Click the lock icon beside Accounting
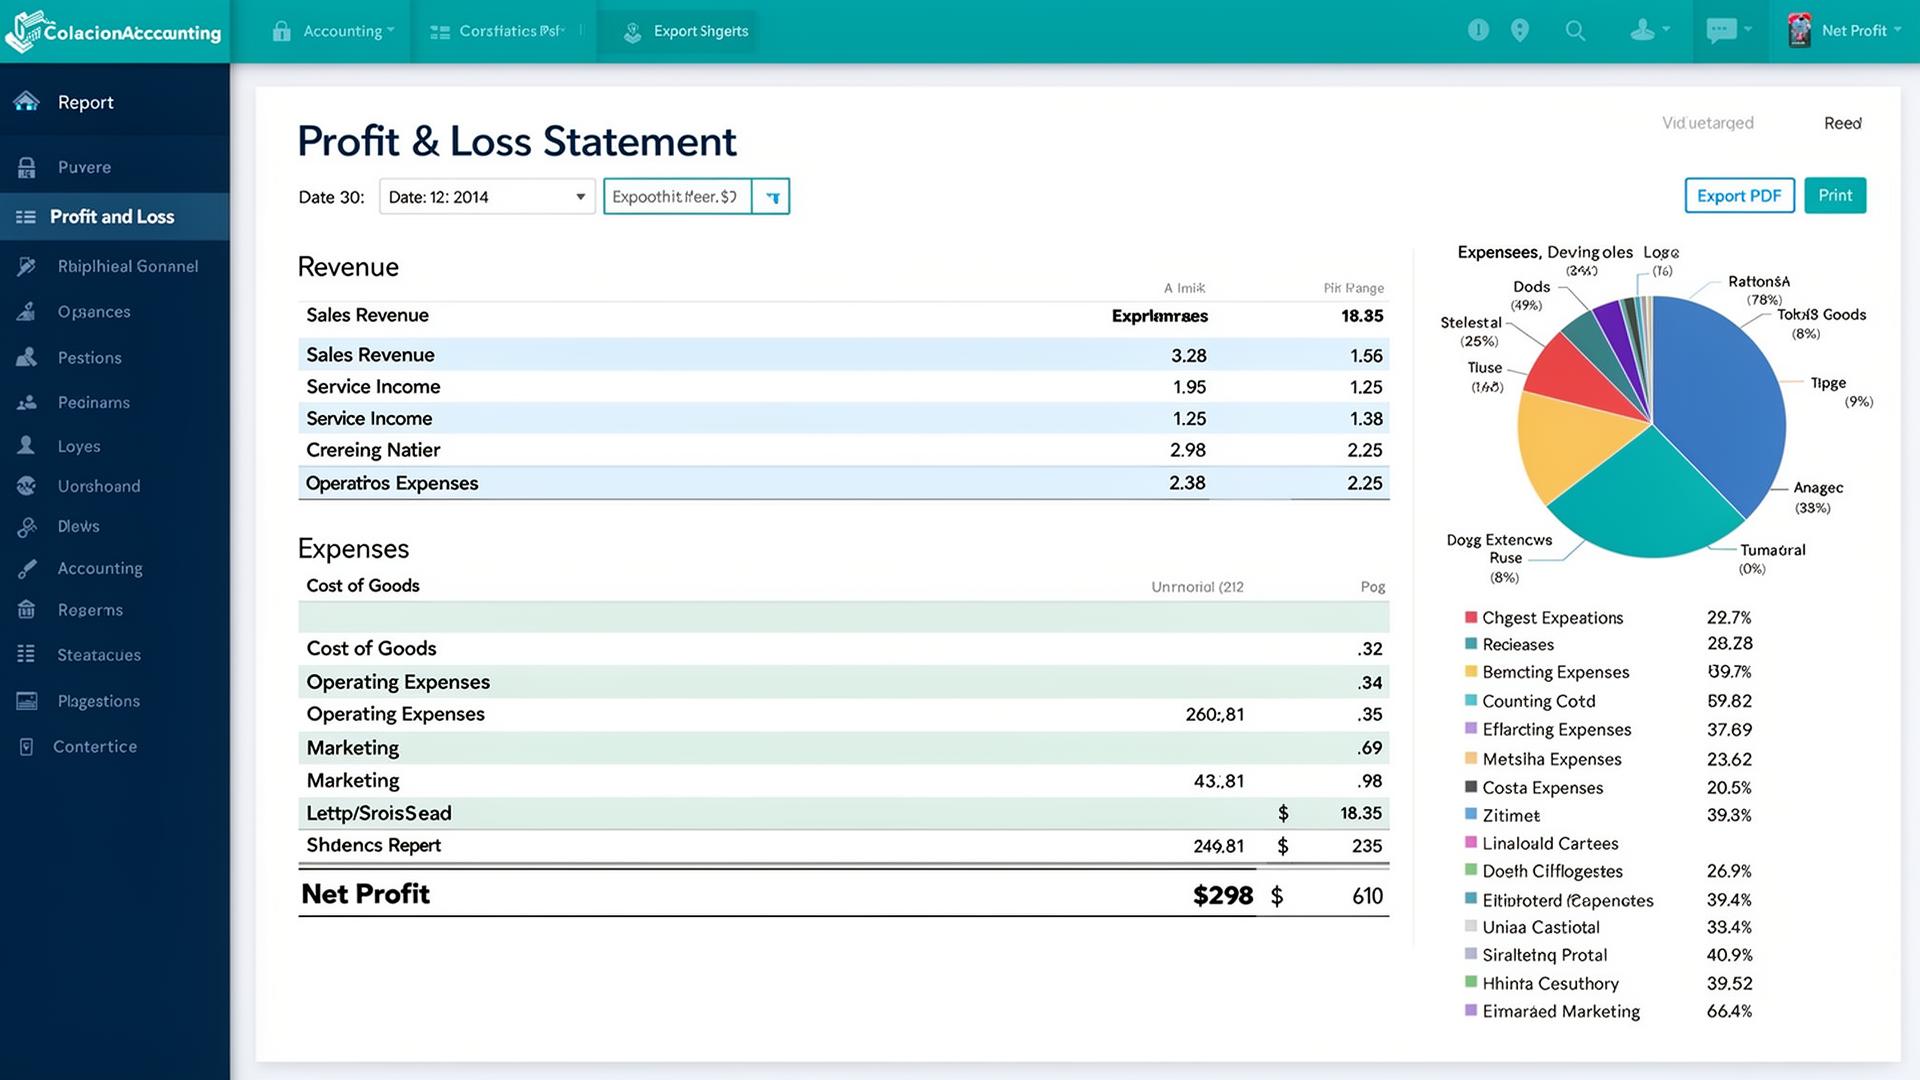 pyautogui.click(x=281, y=31)
